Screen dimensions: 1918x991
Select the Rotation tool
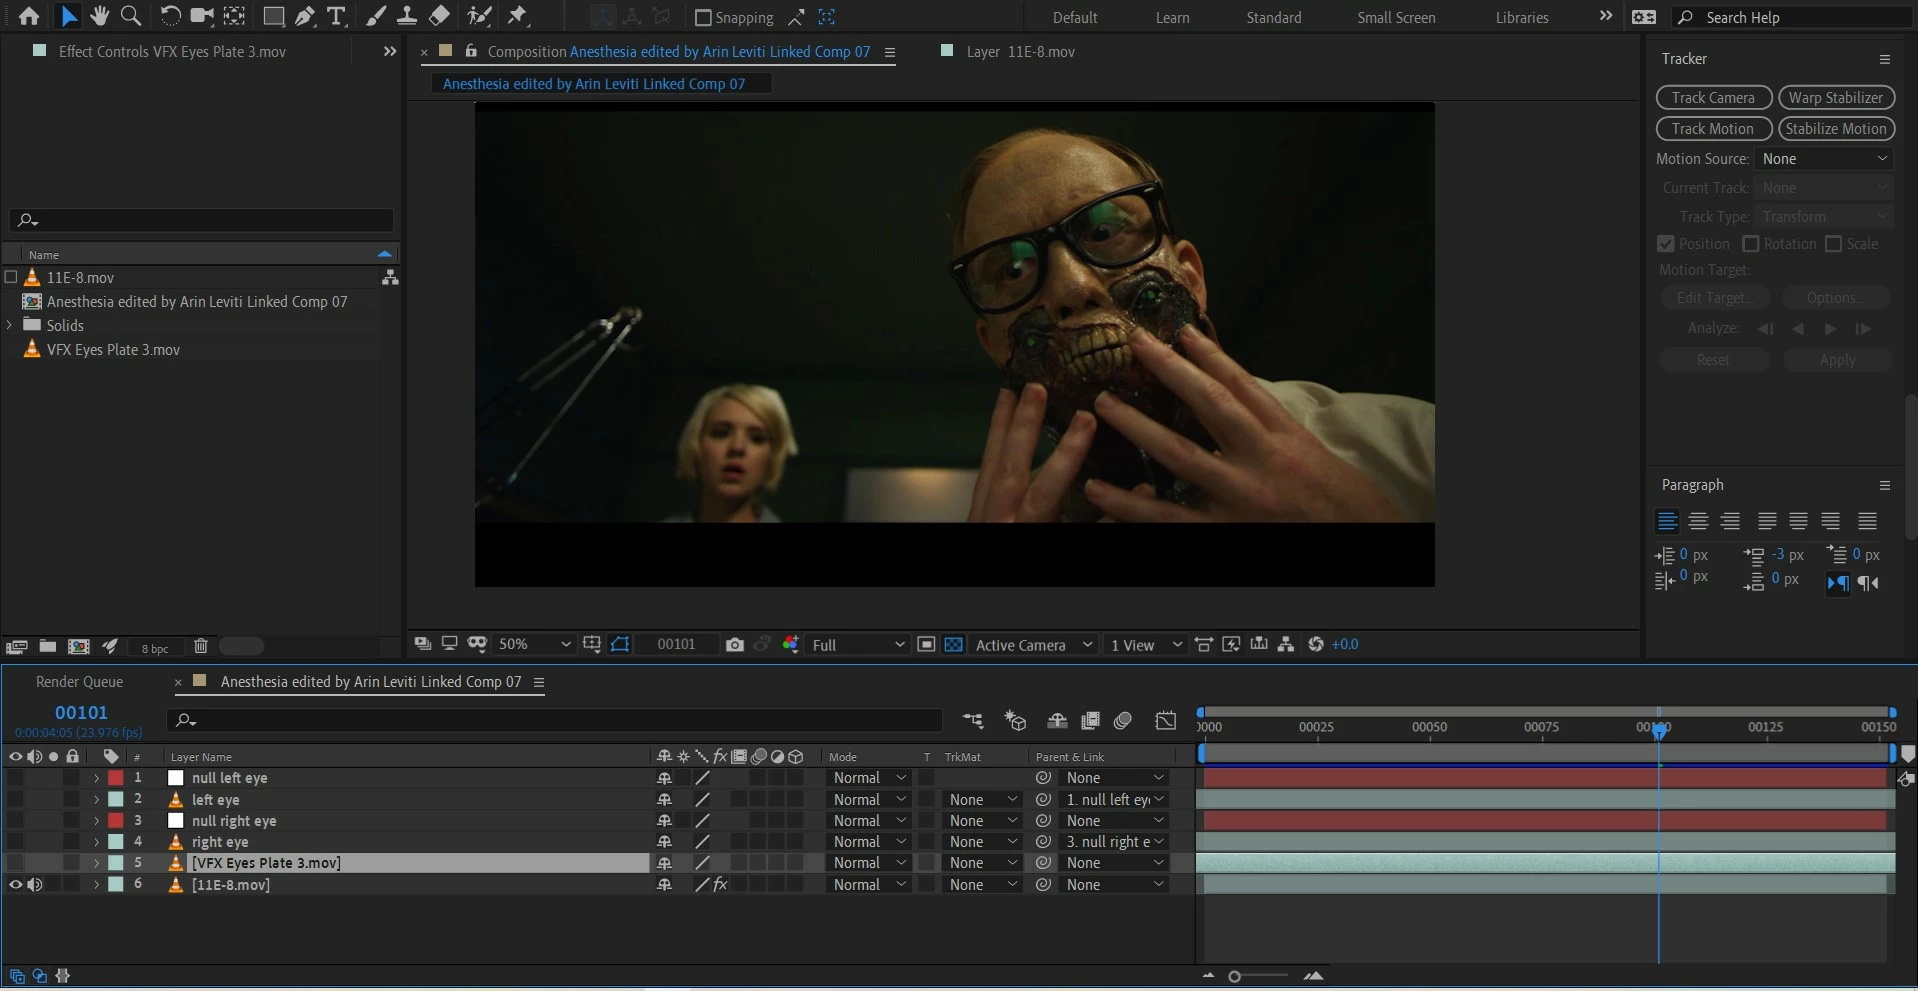point(170,16)
